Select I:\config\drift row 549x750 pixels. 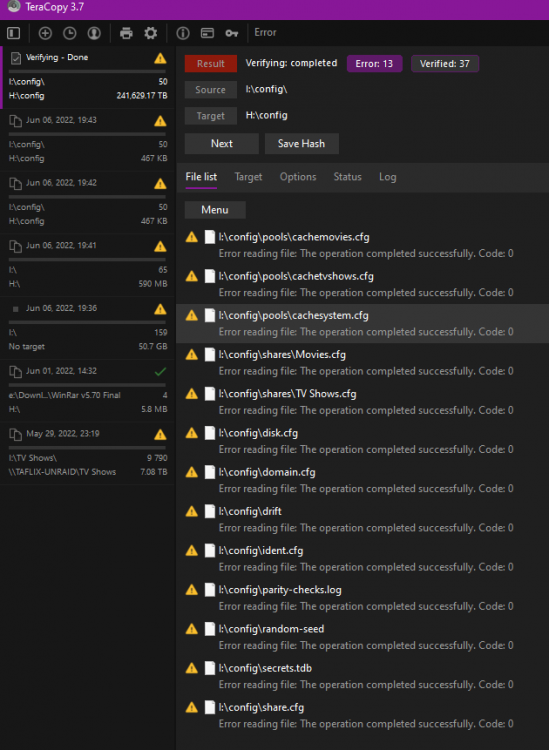tap(362, 519)
